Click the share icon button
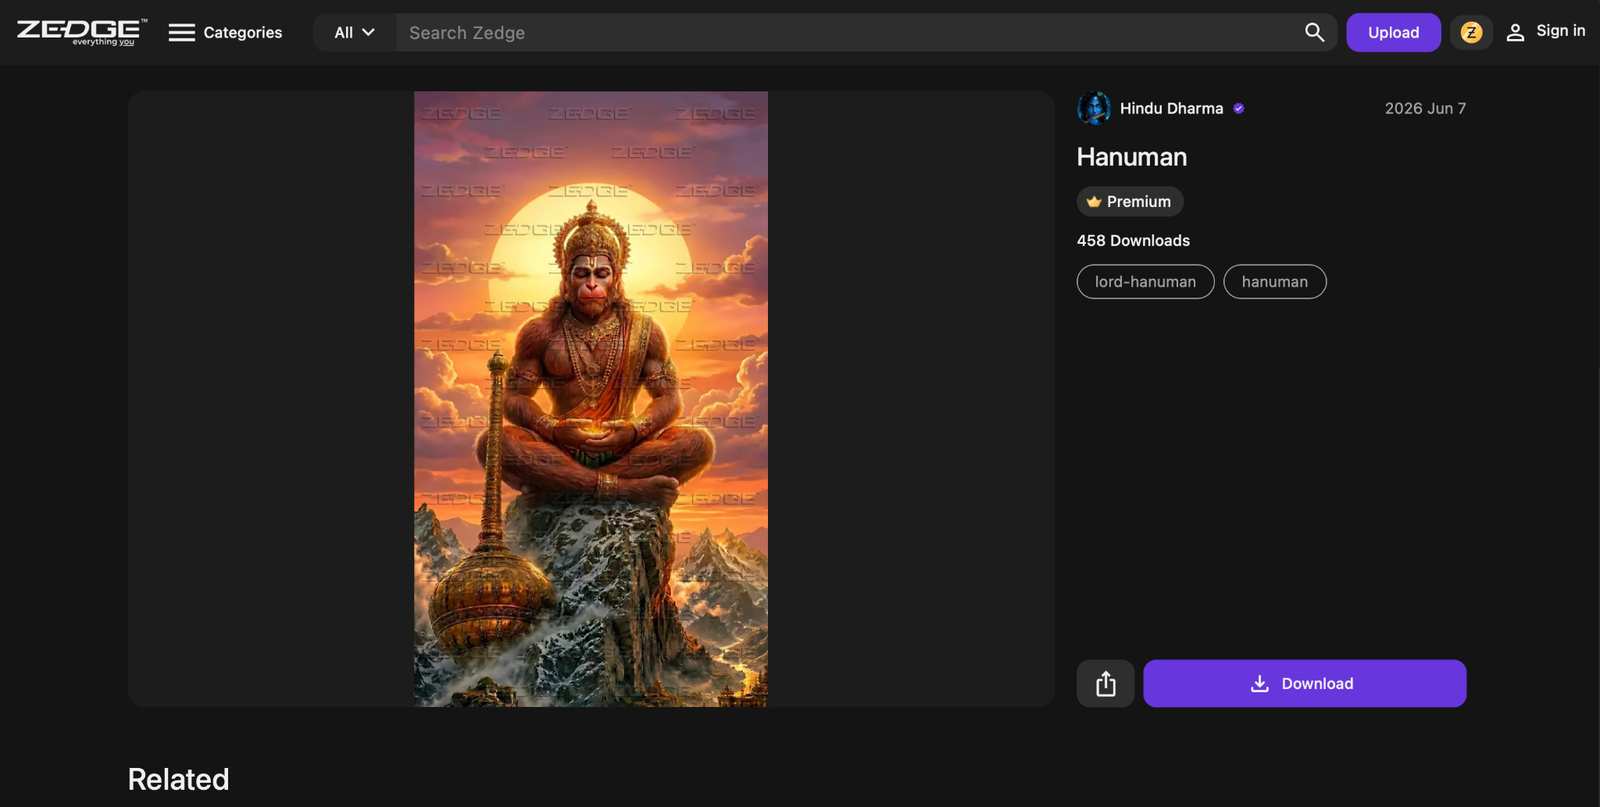The height and width of the screenshot is (807, 1600). click(1105, 684)
